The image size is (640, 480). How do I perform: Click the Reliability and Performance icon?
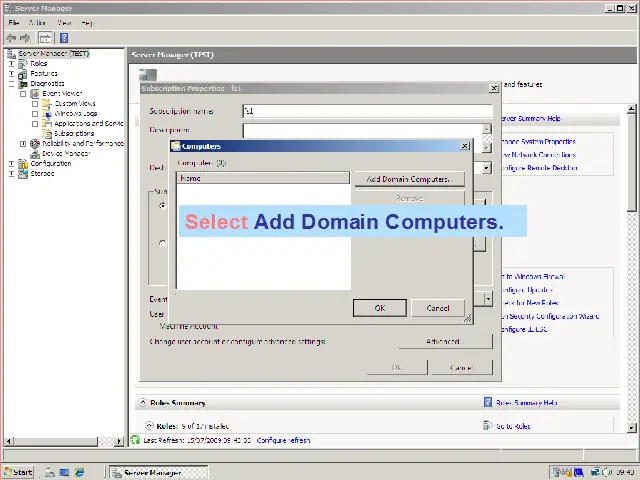coord(35,144)
